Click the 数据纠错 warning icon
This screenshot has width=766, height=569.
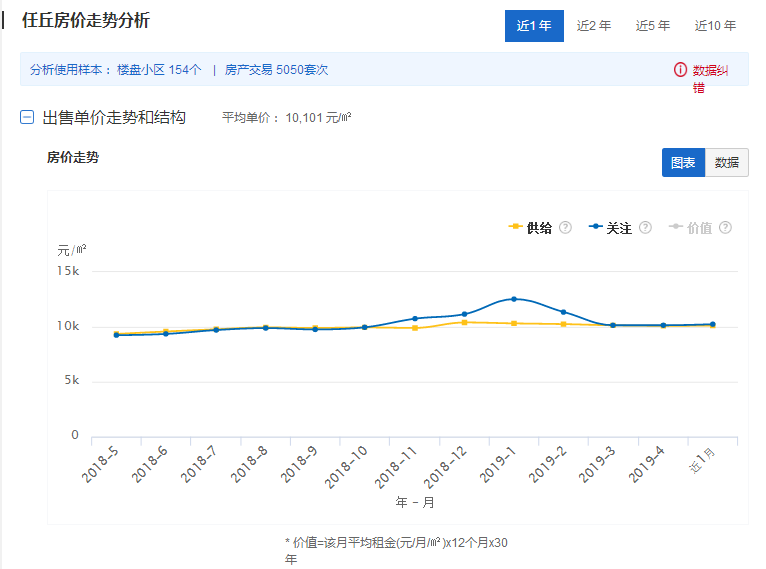pyautogui.click(x=680, y=70)
